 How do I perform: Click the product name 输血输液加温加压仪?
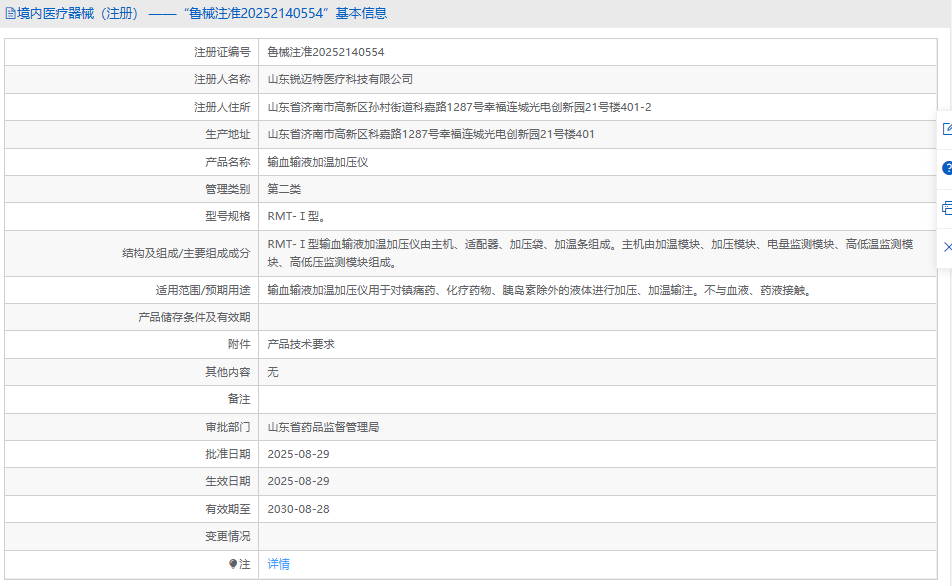(318, 162)
